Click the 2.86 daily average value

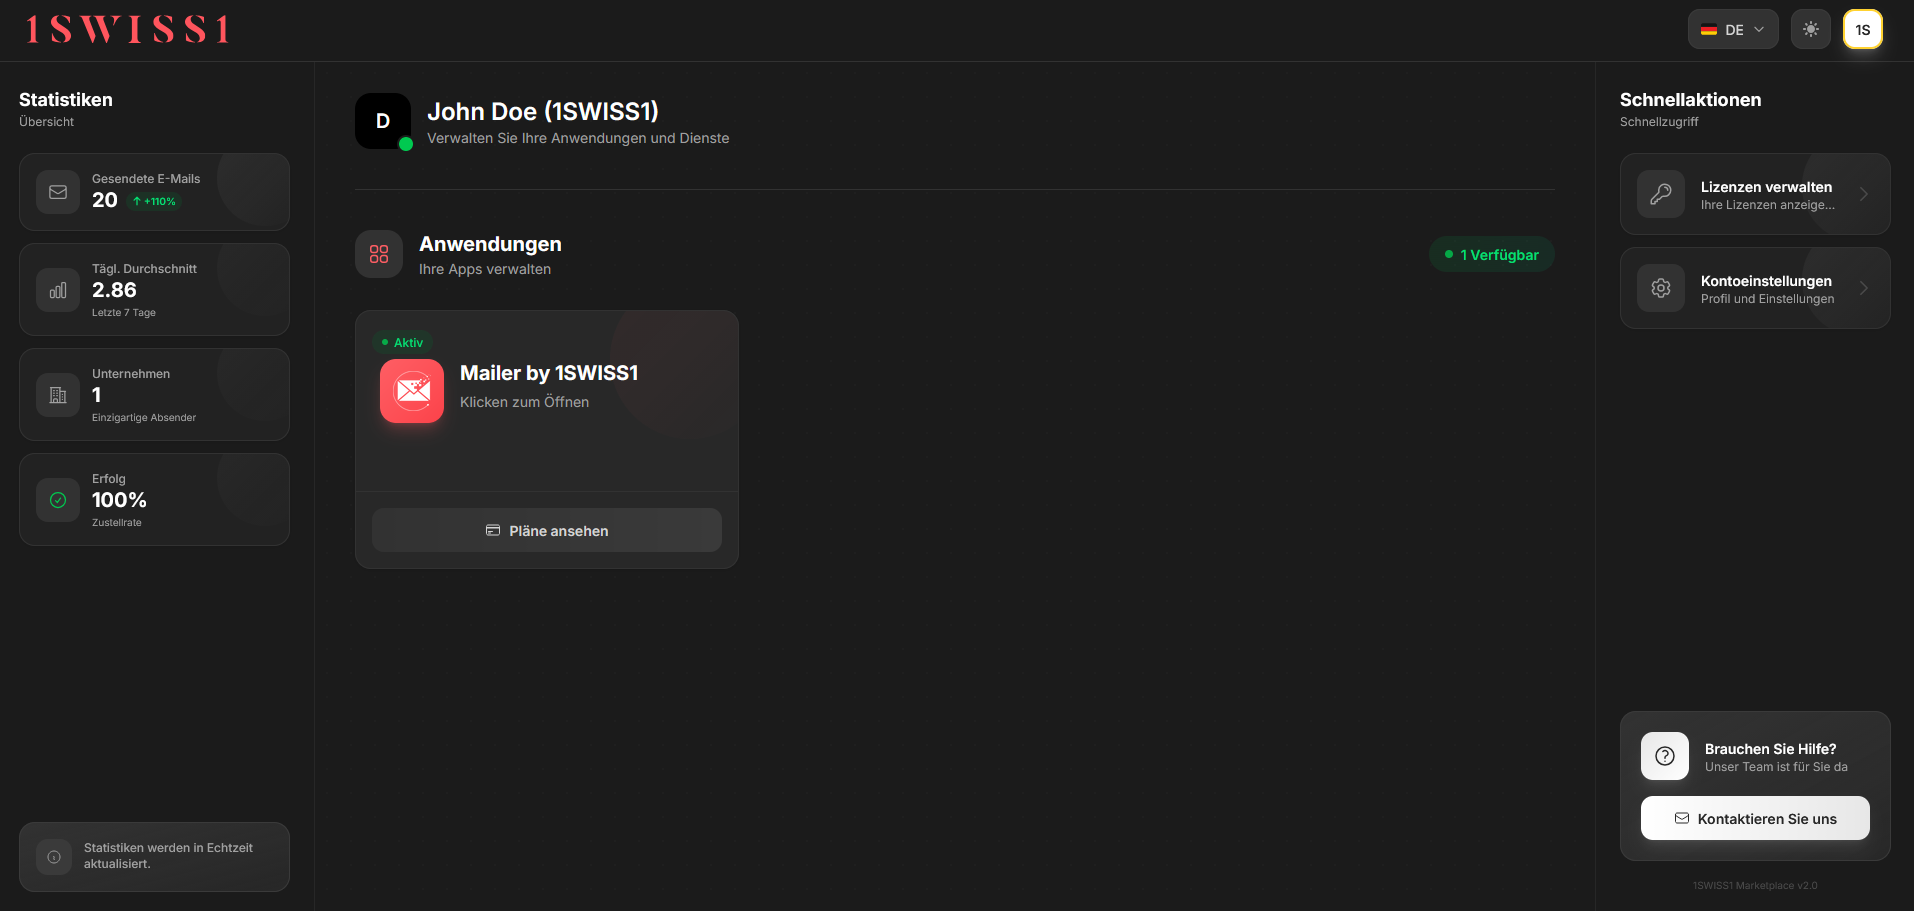tap(114, 290)
